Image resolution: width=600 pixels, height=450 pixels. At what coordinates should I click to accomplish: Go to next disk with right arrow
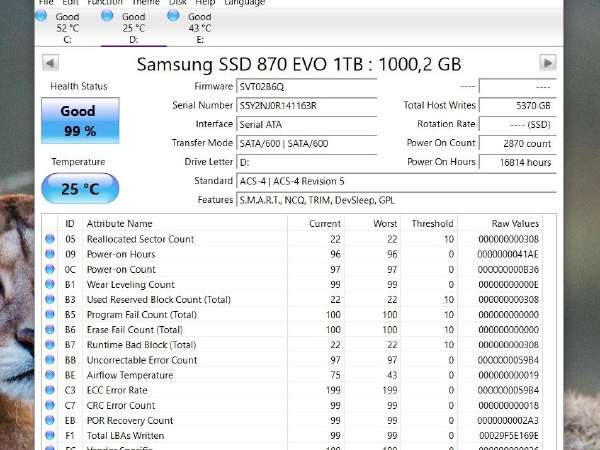[548, 63]
